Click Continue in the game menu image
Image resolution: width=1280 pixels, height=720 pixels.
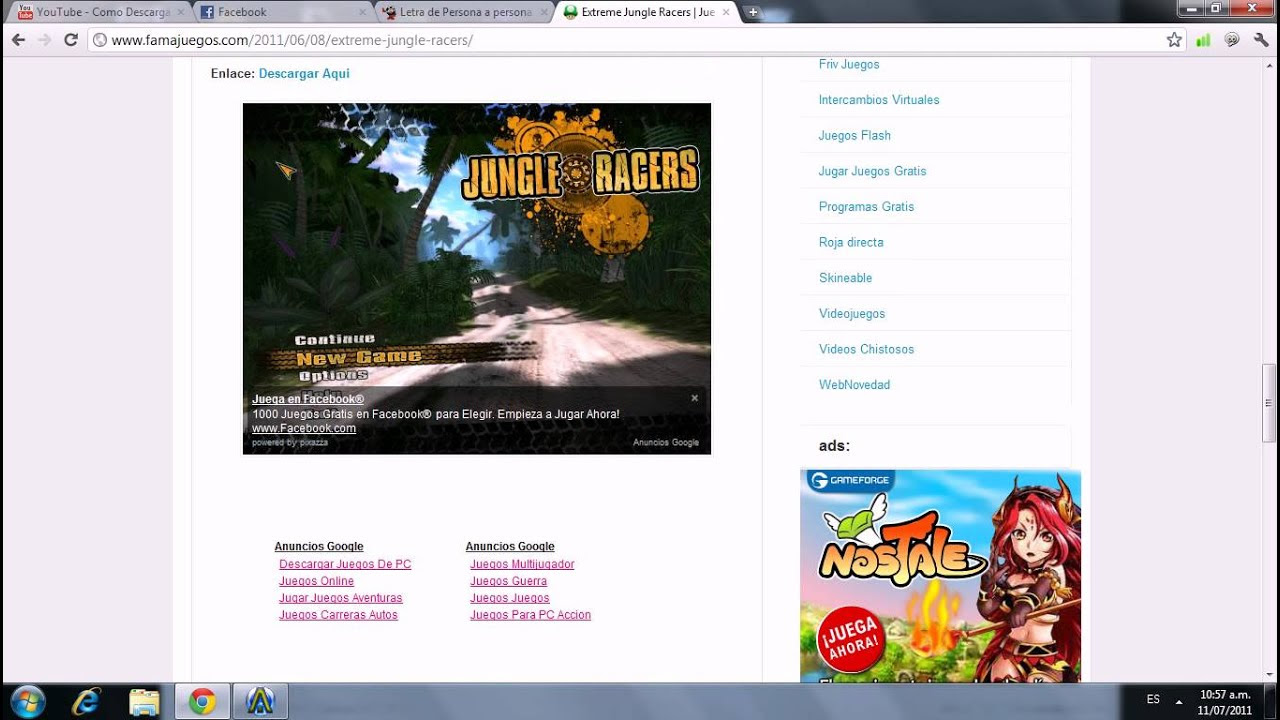pos(335,340)
